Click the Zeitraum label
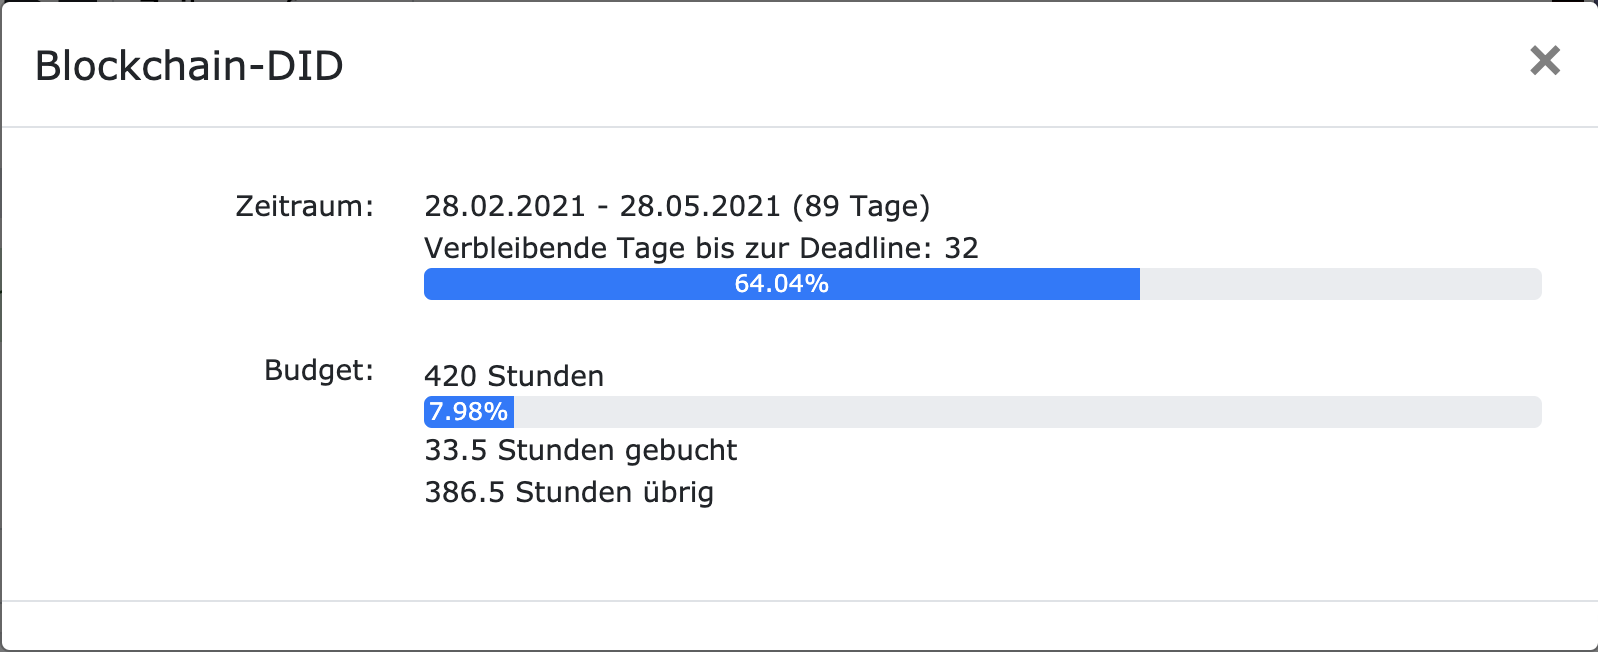Image resolution: width=1598 pixels, height=652 pixels. coord(304,206)
